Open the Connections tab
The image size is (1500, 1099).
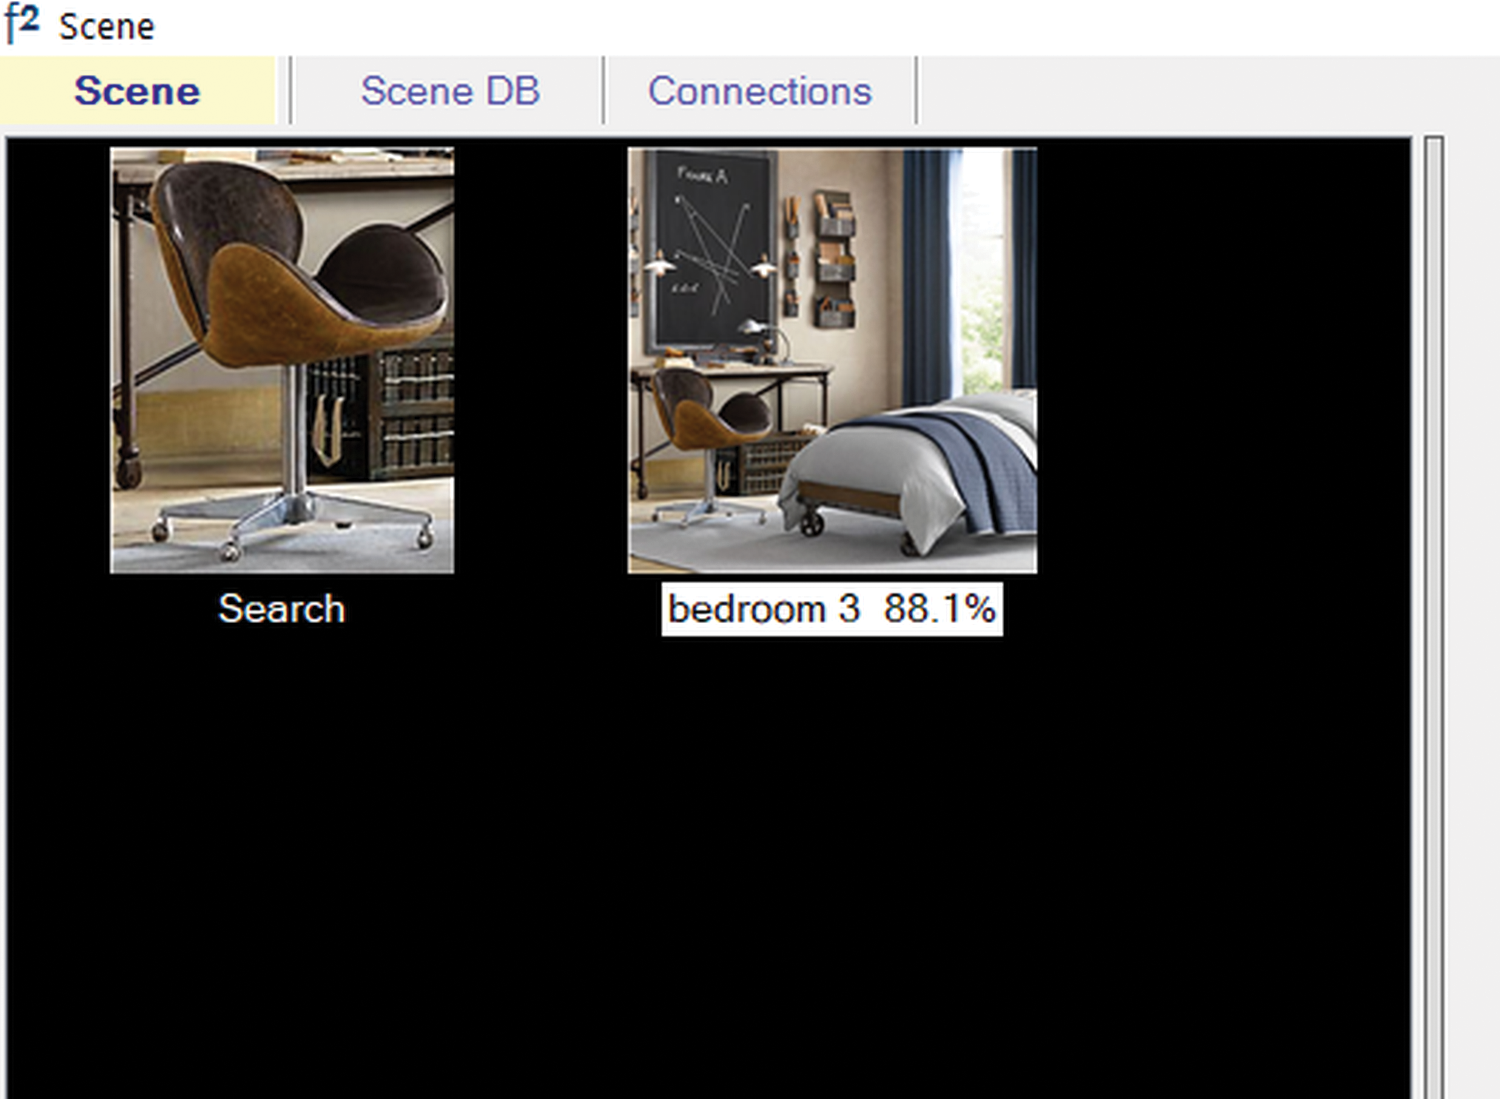[x=760, y=91]
